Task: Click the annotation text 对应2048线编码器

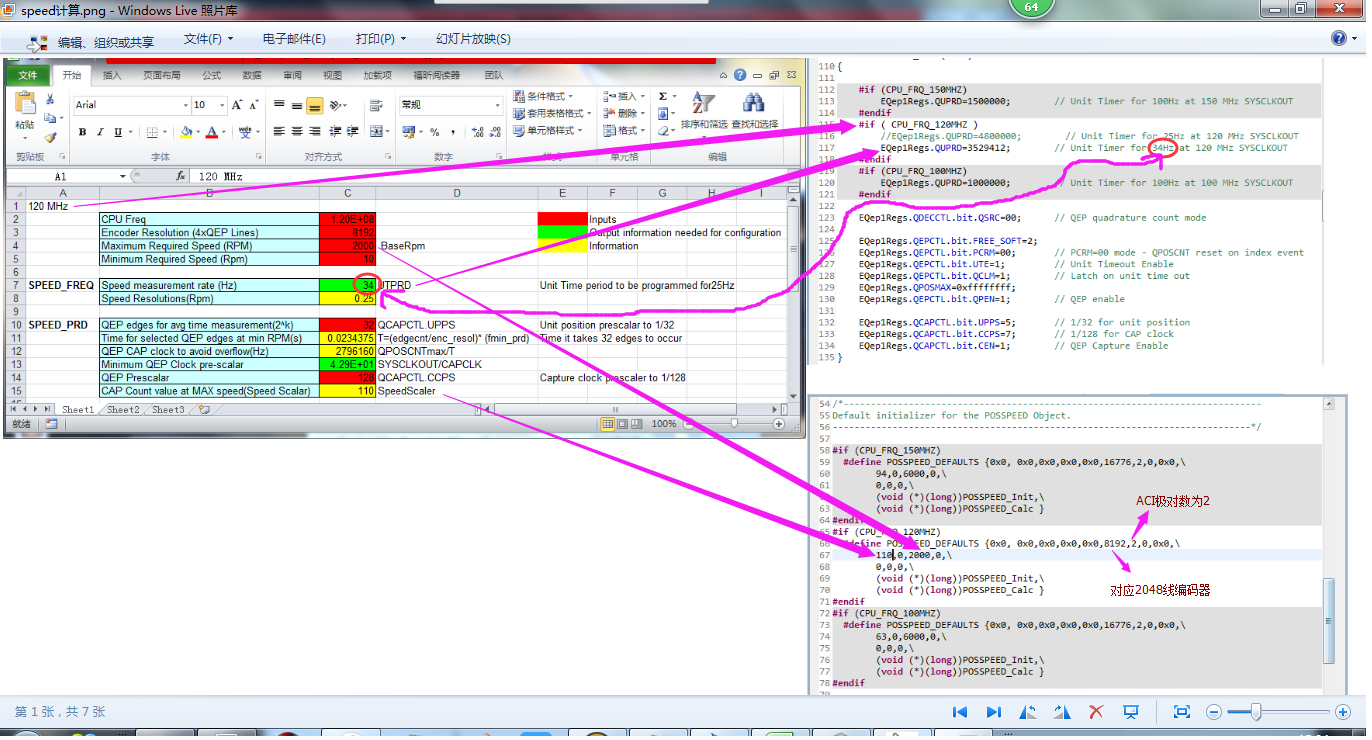Action: [1160, 590]
